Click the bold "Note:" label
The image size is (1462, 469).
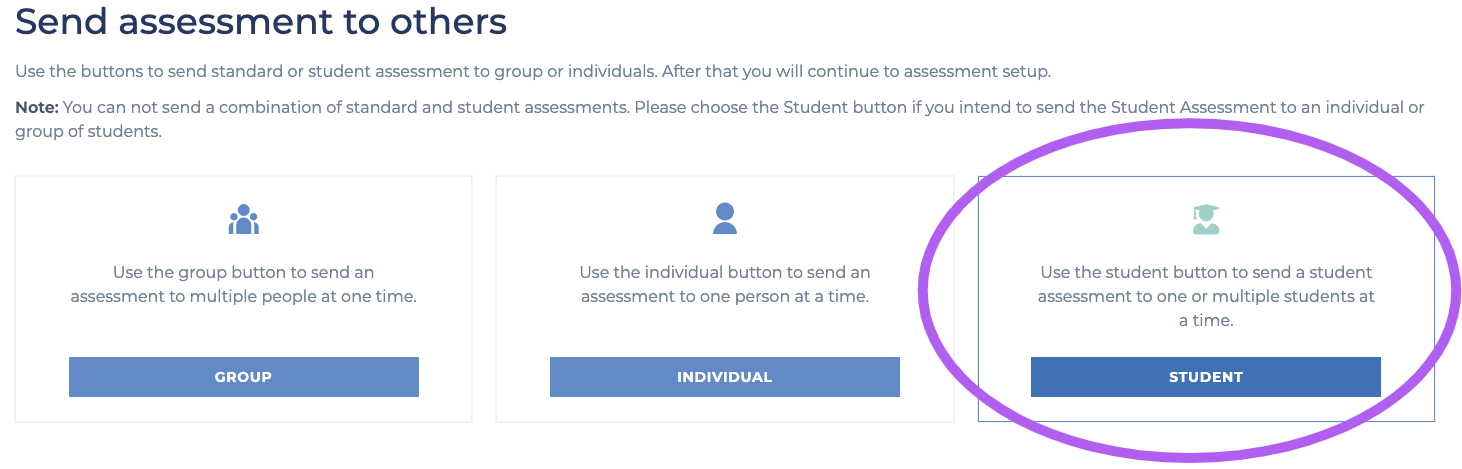(x=37, y=107)
